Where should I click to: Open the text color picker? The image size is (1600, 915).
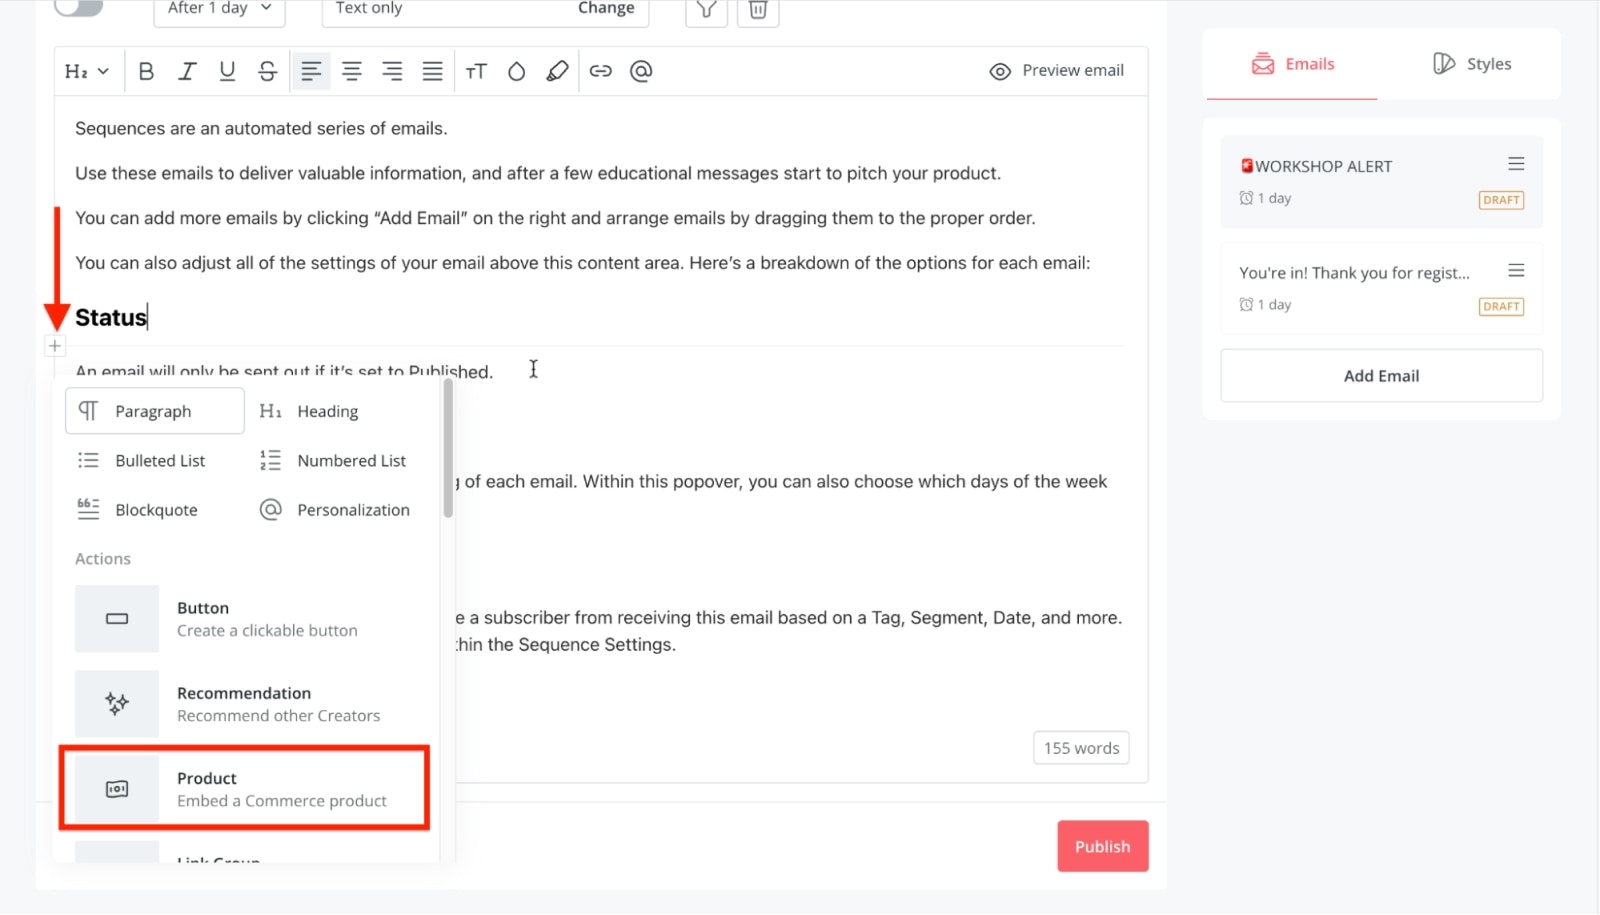516,71
